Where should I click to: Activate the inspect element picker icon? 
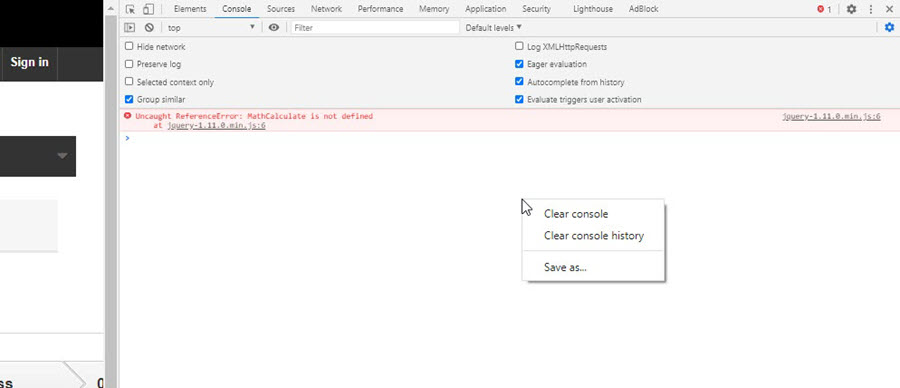pos(130,9)
